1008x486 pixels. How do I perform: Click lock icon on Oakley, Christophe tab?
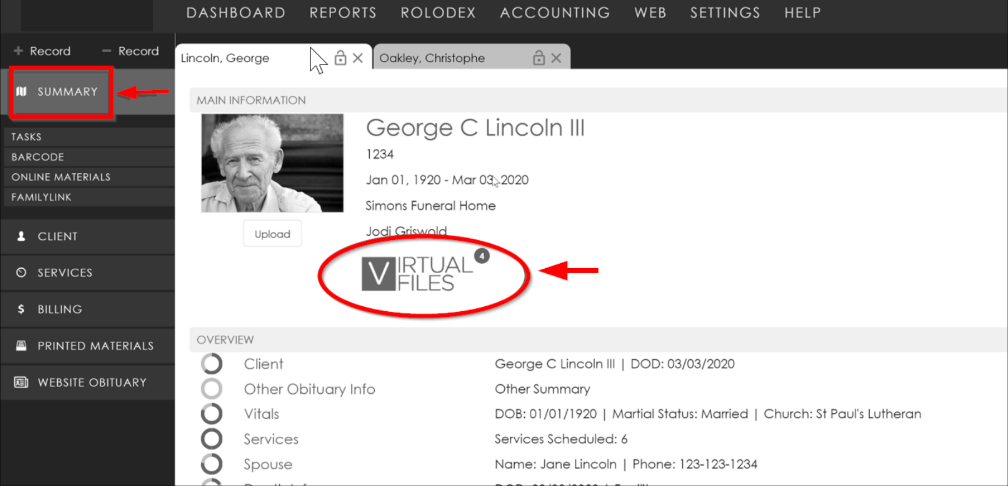tap(539, 59)
